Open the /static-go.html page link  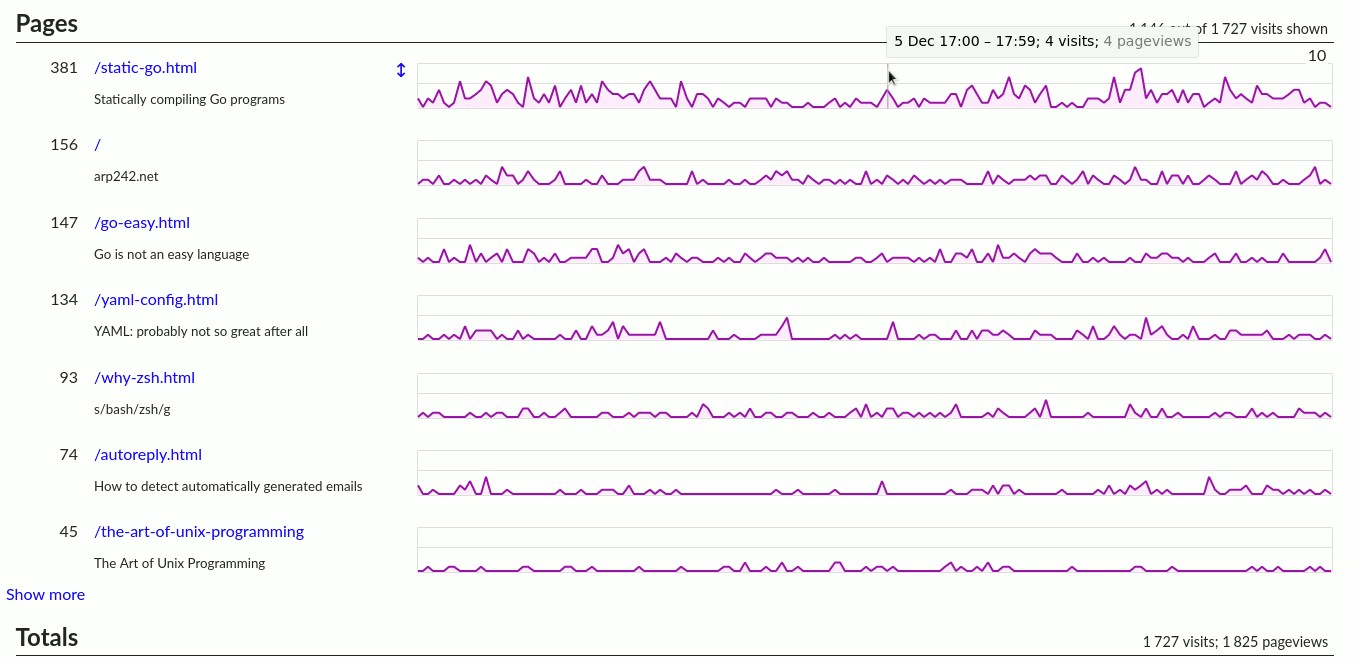coord(145,68)
